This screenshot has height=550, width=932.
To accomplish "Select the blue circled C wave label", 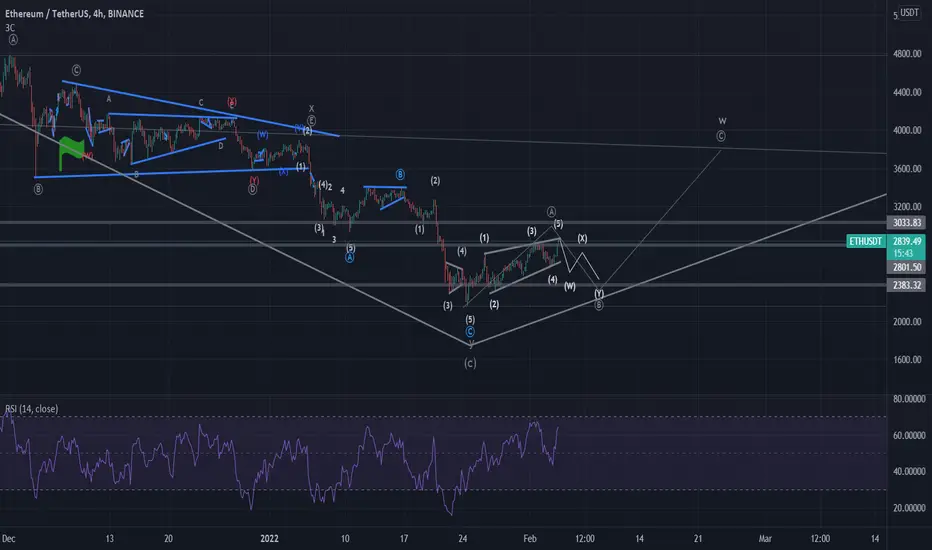I will (470, 332).
